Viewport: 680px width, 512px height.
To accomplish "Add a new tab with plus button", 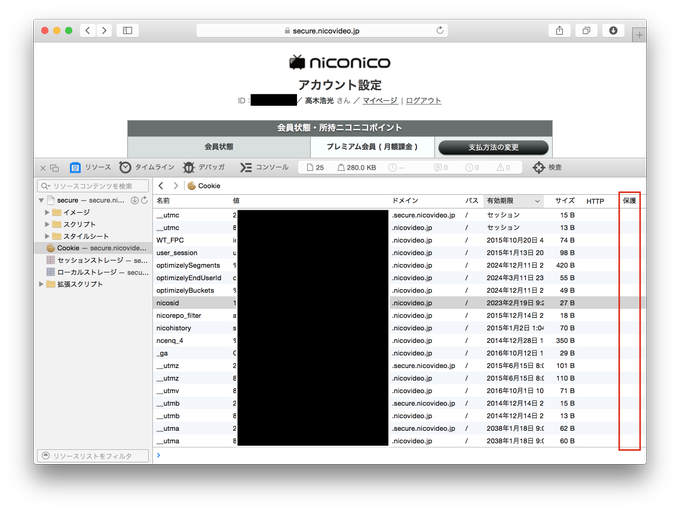I will [x=639, y=35].
